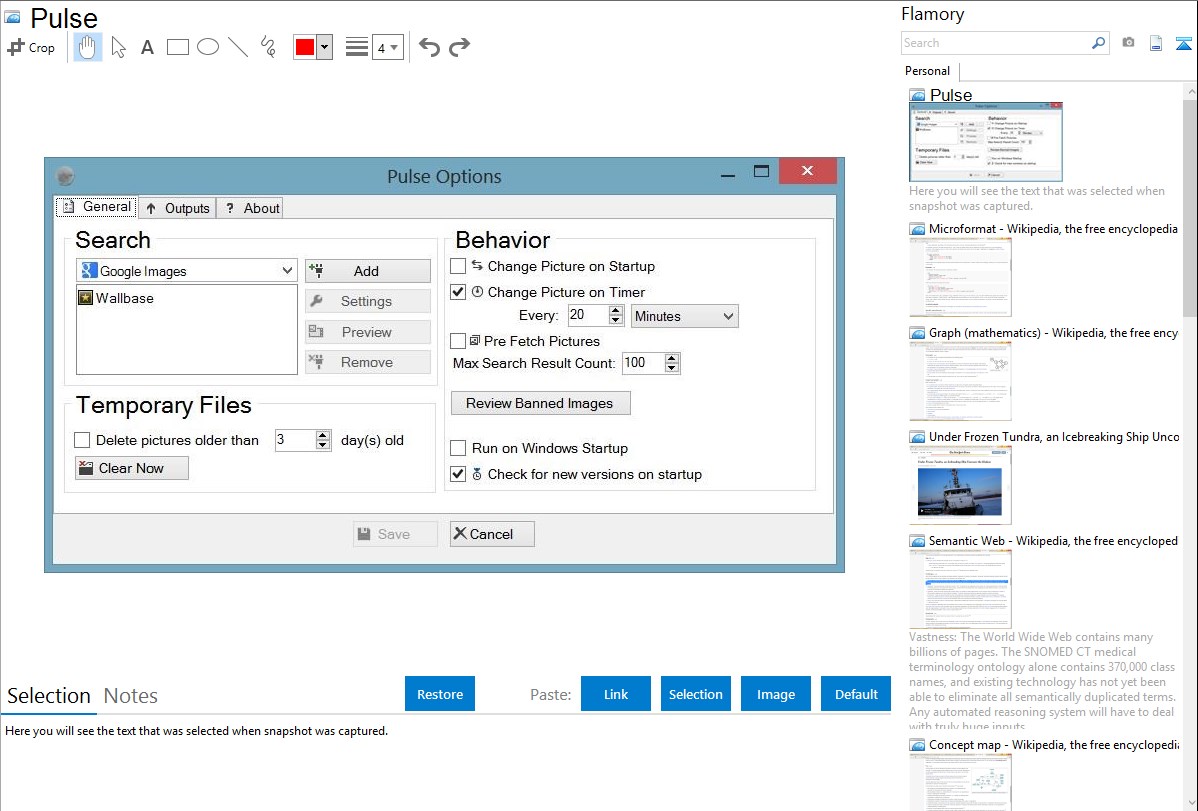Viewport: 1198px width, 811px height.
Task: Paste as Link
Action: coord(616,694)
